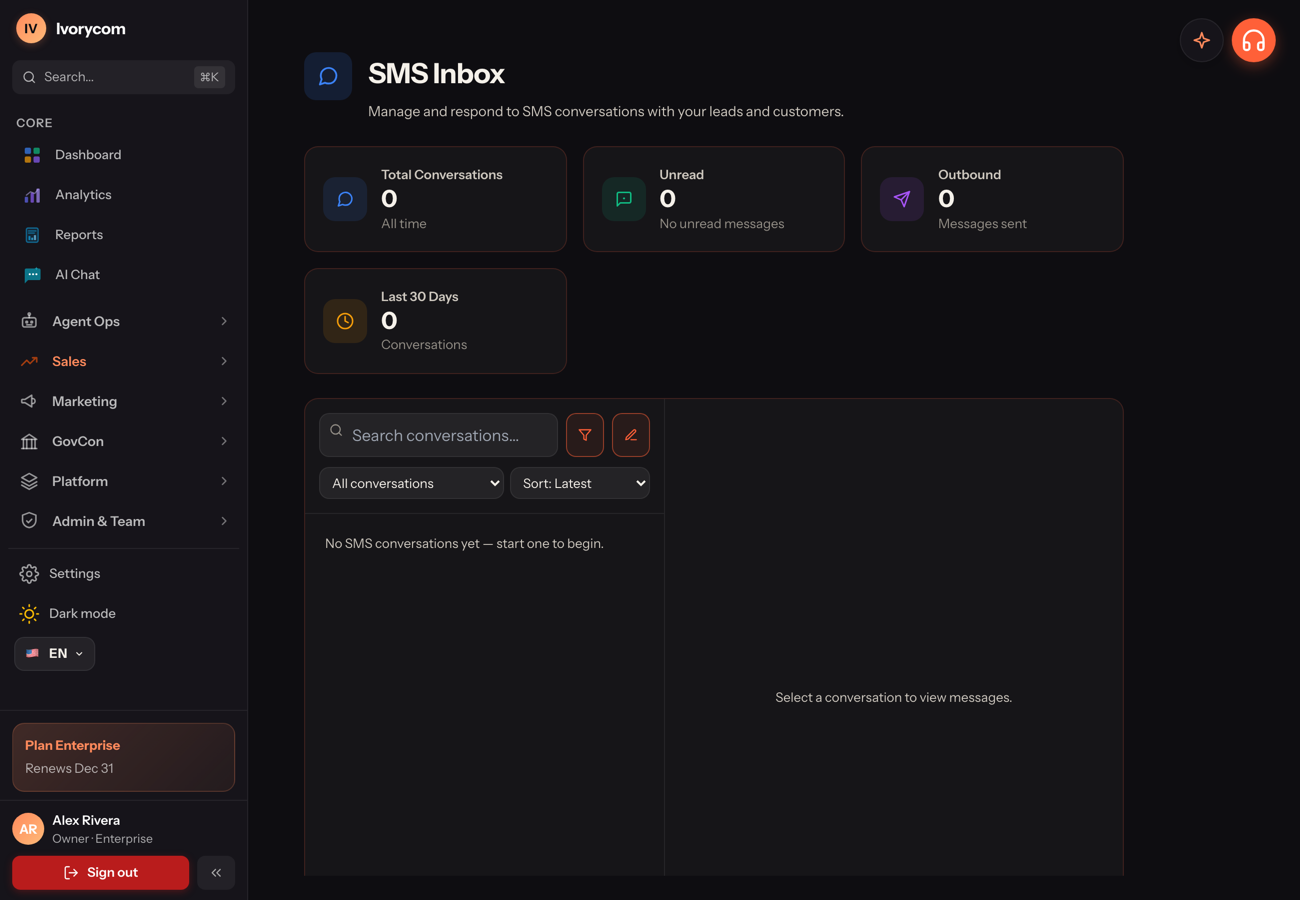Open the orange headset support button

(1253, 41)
